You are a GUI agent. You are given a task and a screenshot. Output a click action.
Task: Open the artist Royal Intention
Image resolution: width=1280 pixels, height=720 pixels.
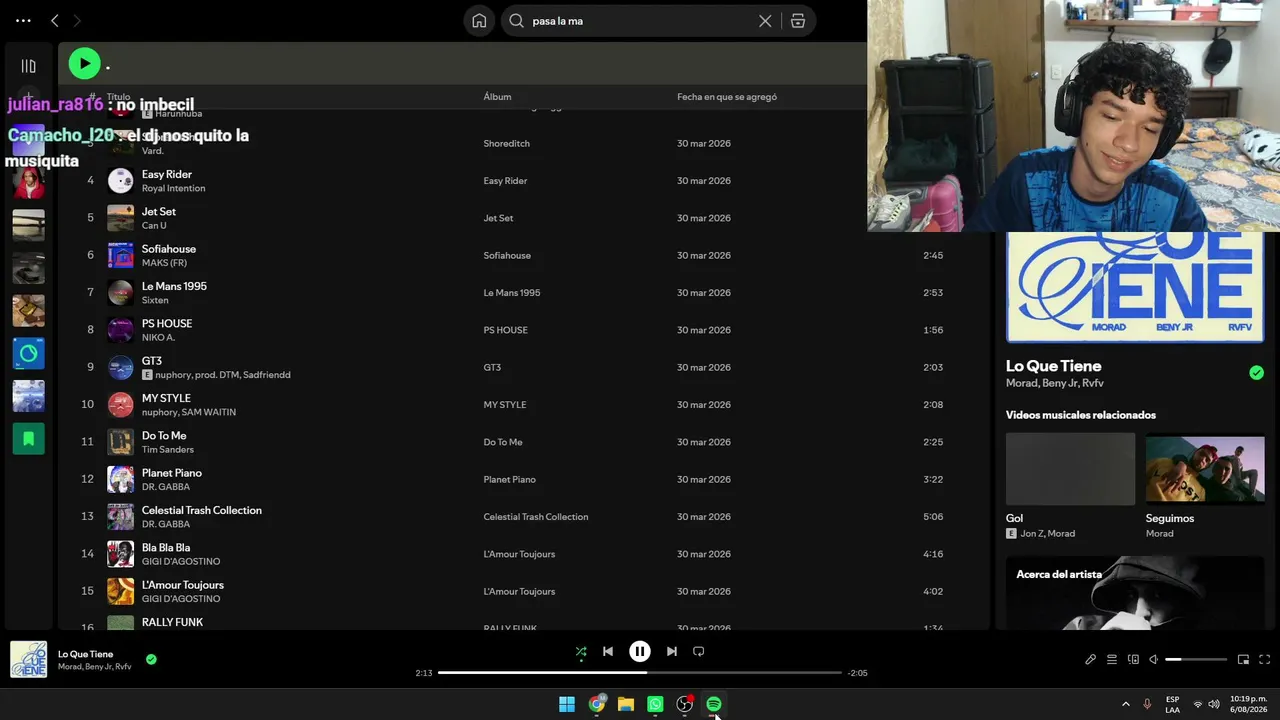[x=173, y=188]
